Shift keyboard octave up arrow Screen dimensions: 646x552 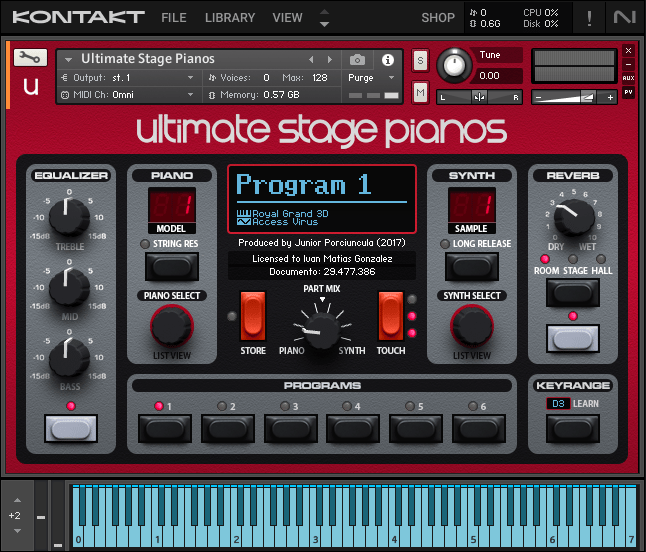[x=17, y=500]
